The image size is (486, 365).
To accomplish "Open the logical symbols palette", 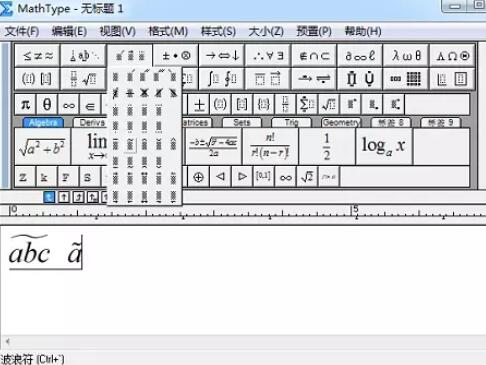I will click(268, 56).
